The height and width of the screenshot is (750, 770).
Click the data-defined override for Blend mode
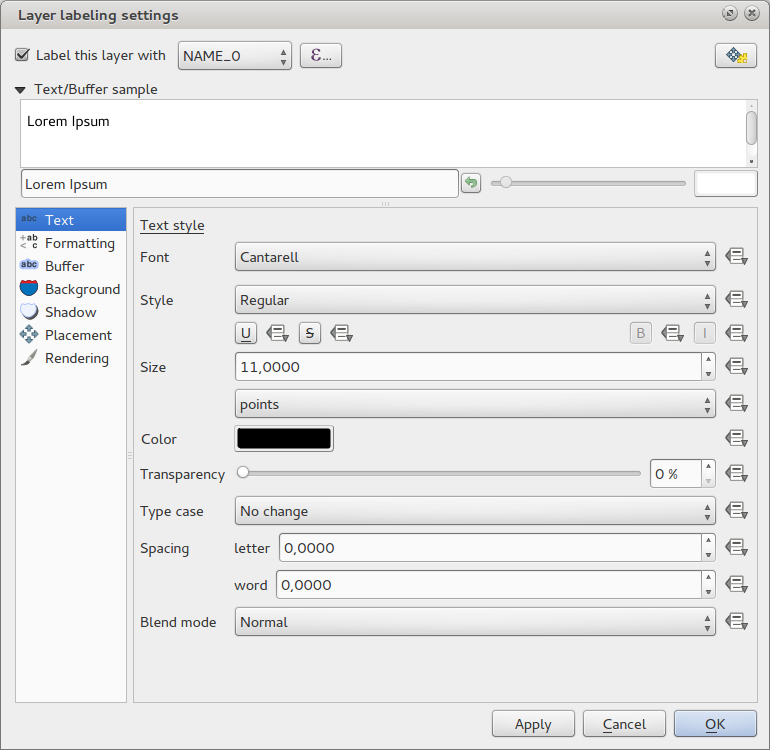(737, 622)
